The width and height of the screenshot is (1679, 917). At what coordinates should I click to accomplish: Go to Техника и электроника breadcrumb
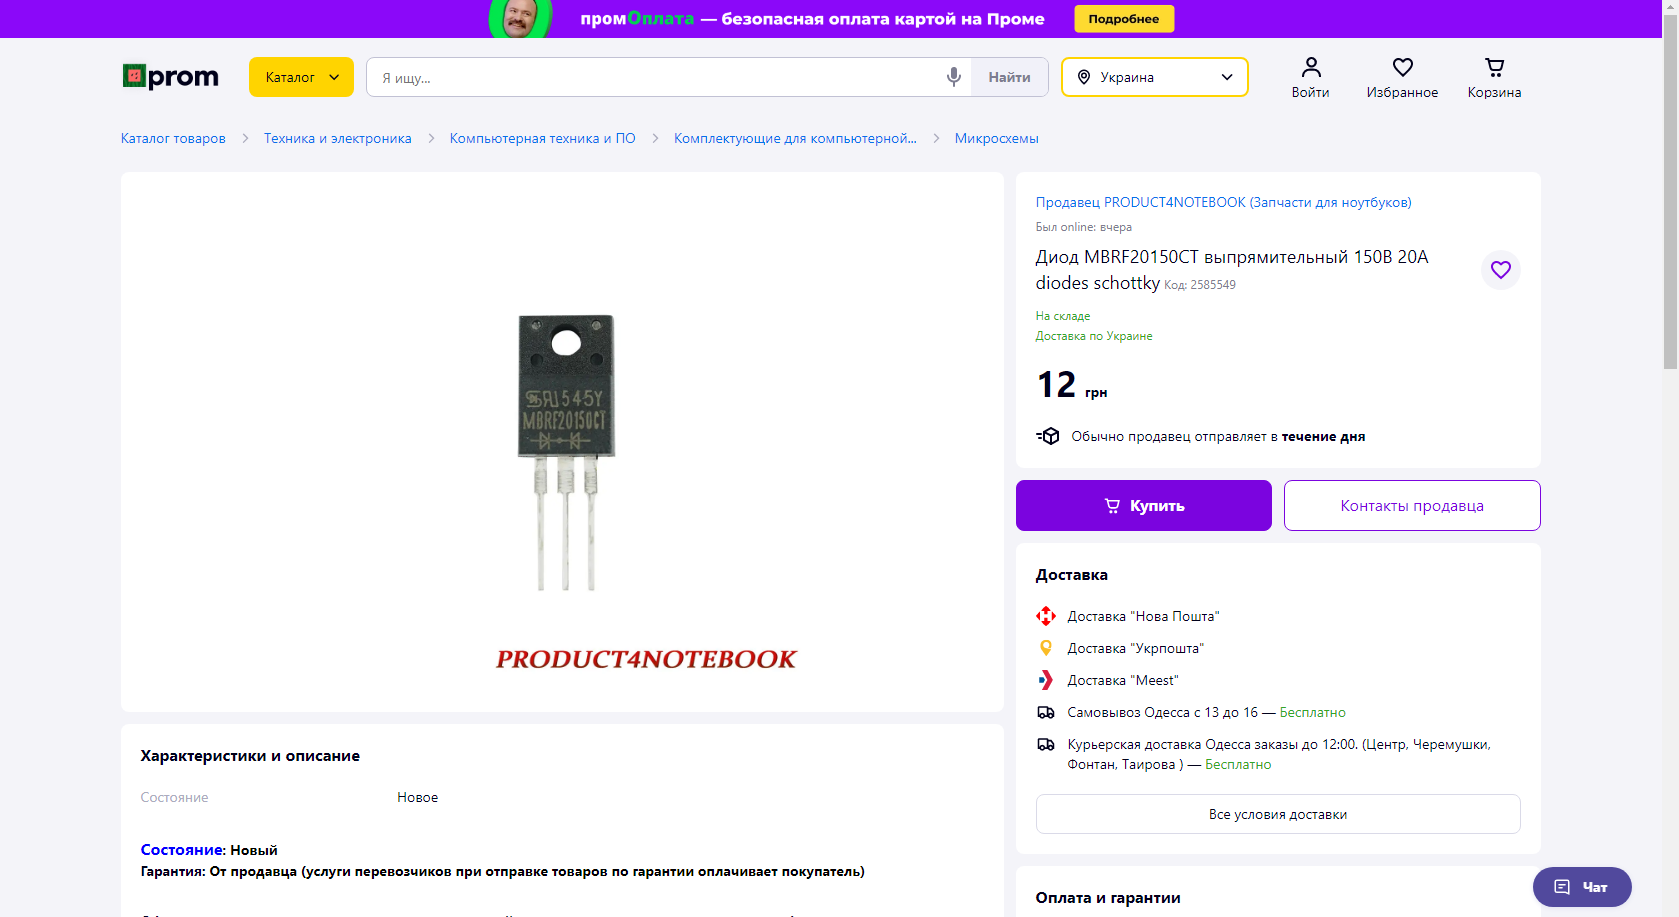click(338, 138)
